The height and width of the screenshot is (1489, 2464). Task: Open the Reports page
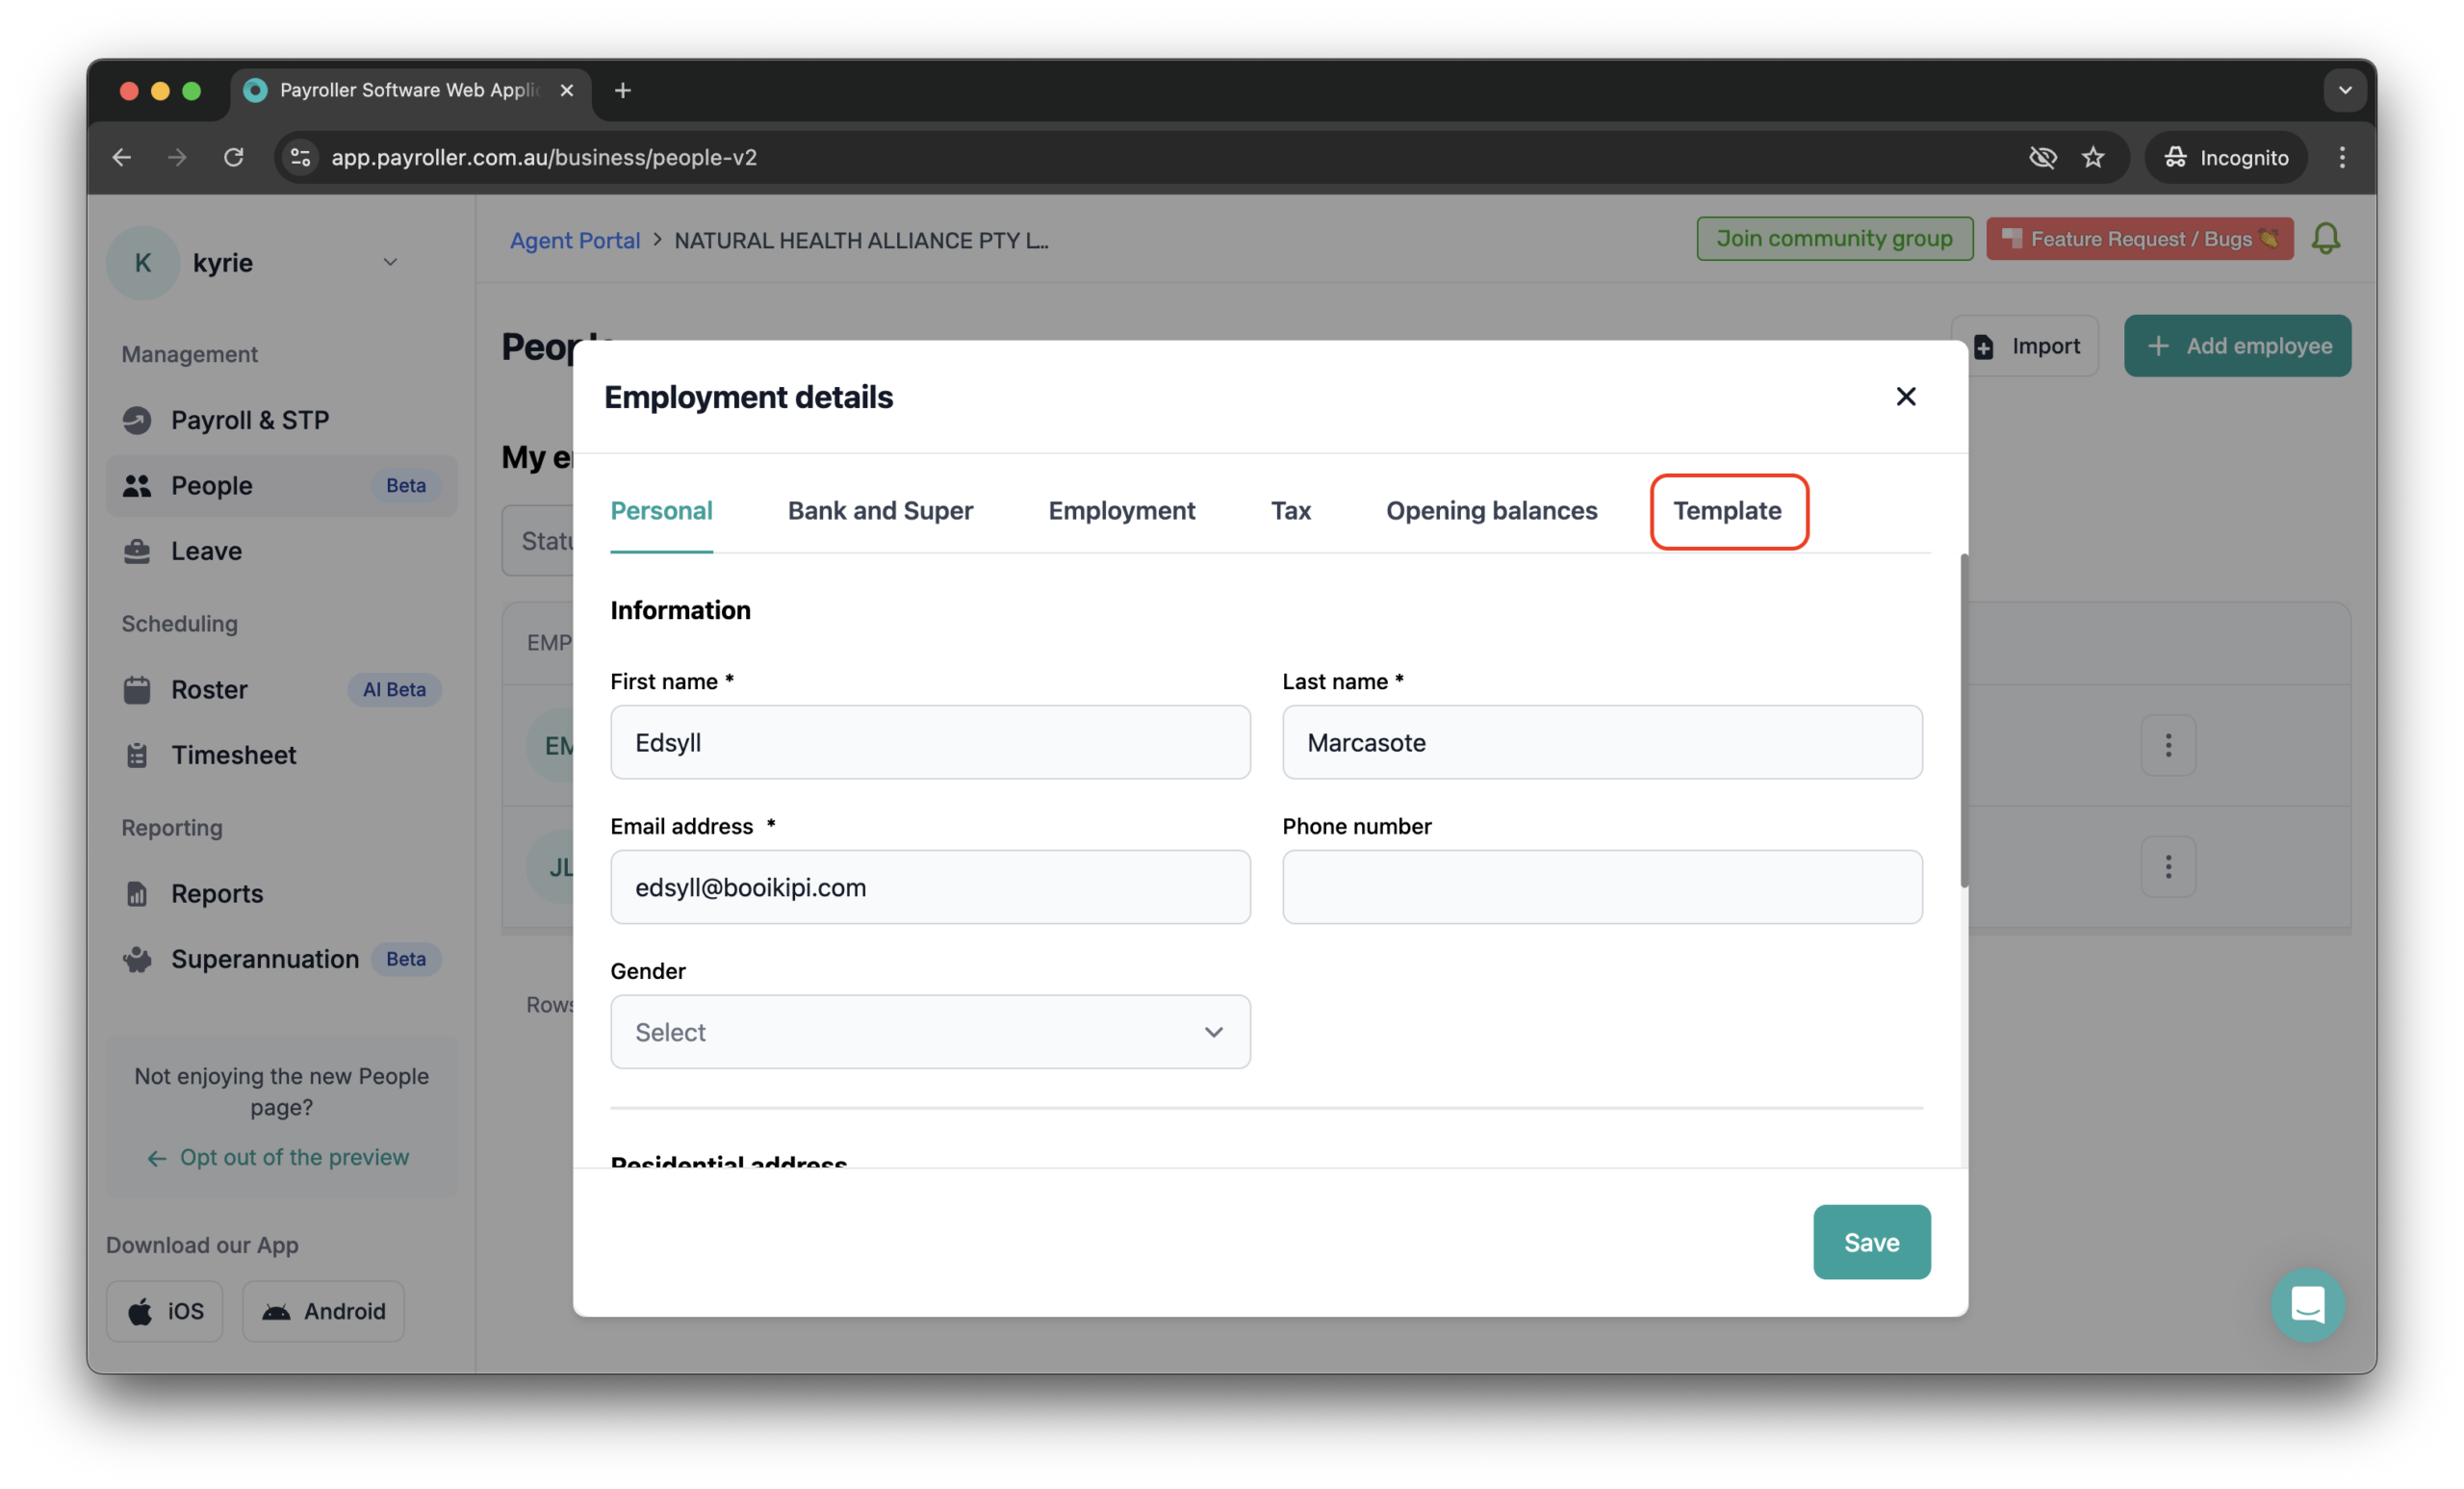tap(281, 893)
